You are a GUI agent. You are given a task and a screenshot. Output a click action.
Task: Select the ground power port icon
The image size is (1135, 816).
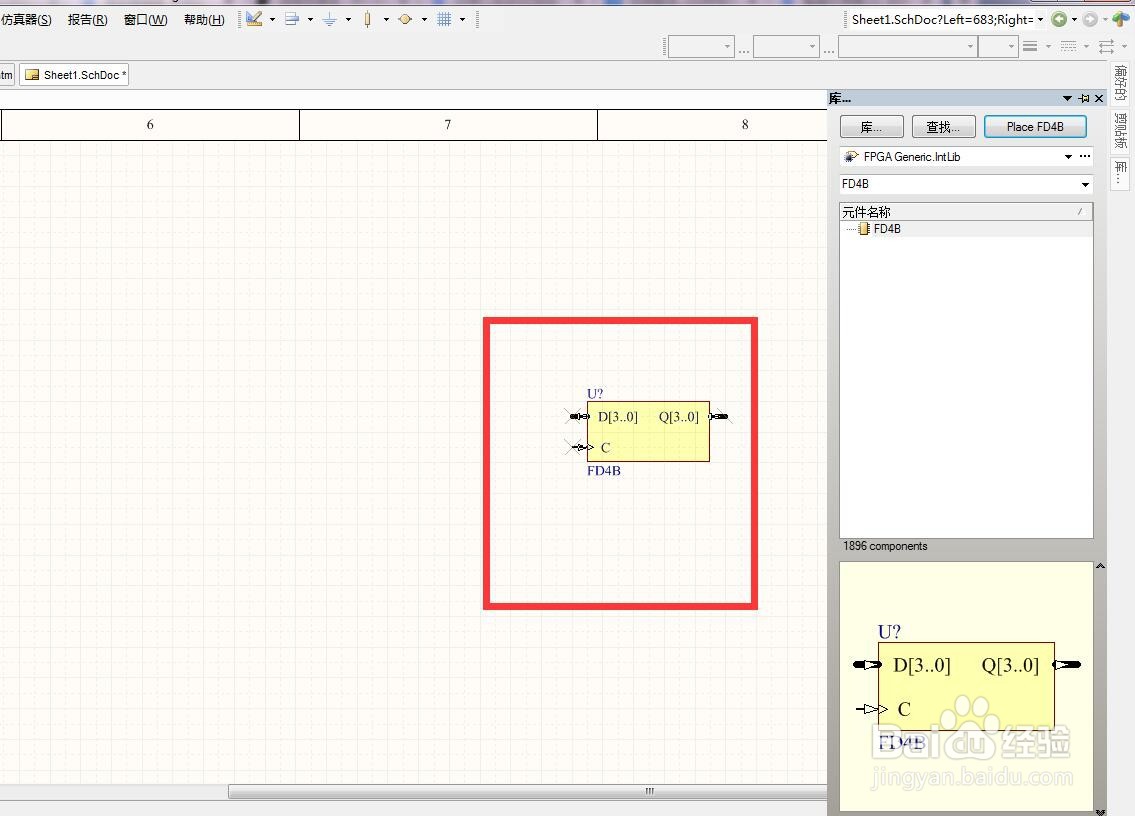[329, 19]
